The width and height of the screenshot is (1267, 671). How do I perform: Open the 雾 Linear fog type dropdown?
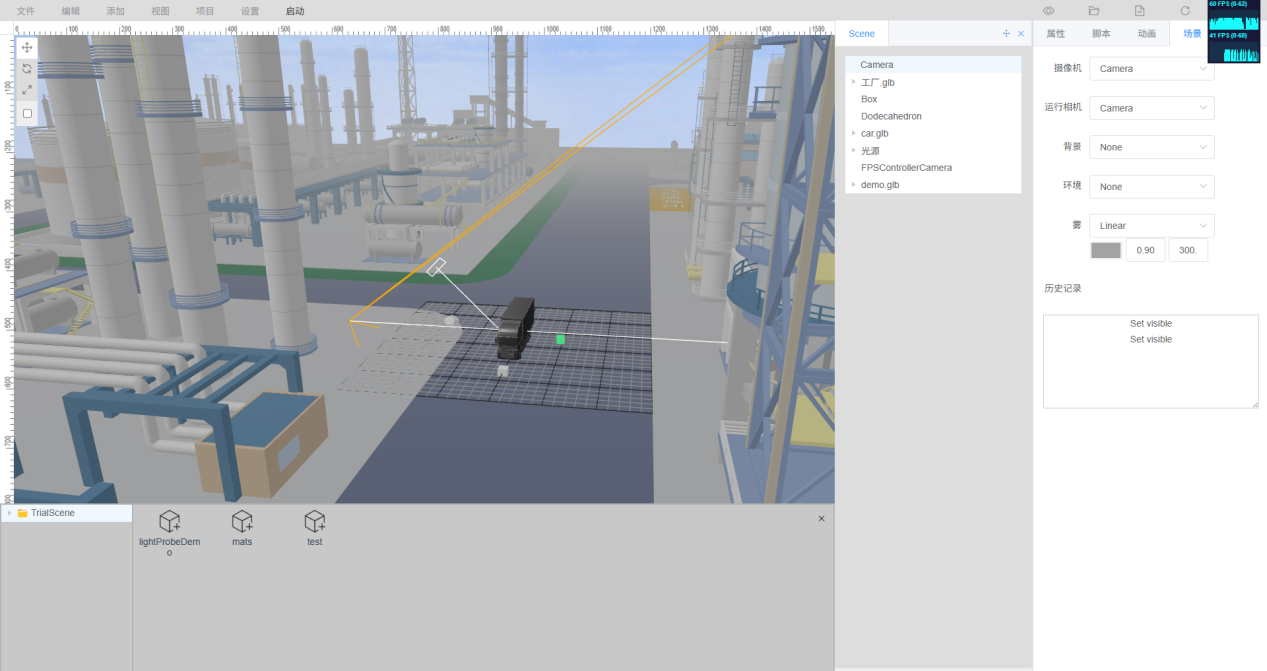point(1151,226)
